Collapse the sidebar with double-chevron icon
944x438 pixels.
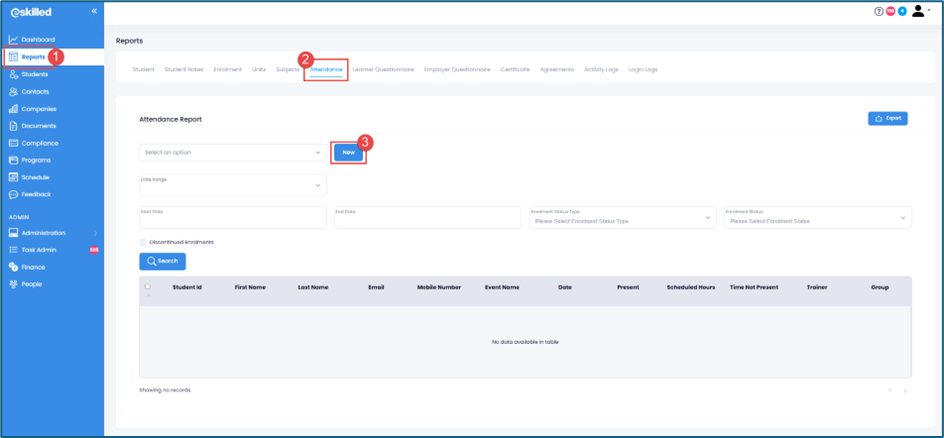pyautogui.click(x=94, y=11)
